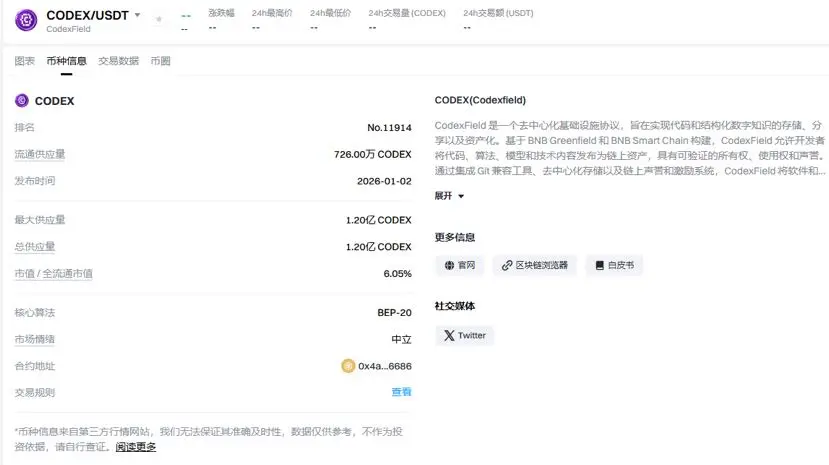This screenshot has height=465, width=829.
Task: Click the 726.00万 CODEX supply value
Action: point(373,154)
